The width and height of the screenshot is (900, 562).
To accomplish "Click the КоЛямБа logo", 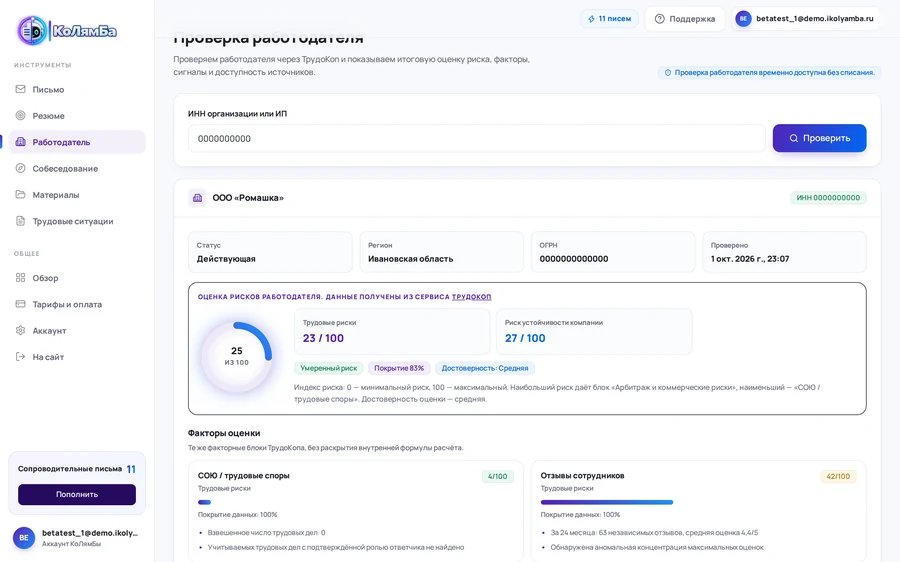I will click(67, 30).
